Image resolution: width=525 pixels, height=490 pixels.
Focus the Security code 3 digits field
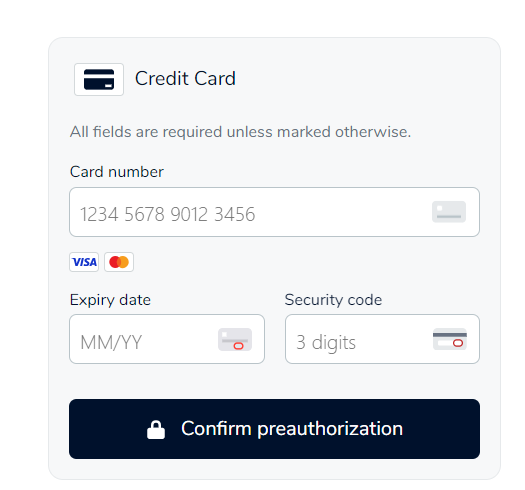(x=382, y=339)
